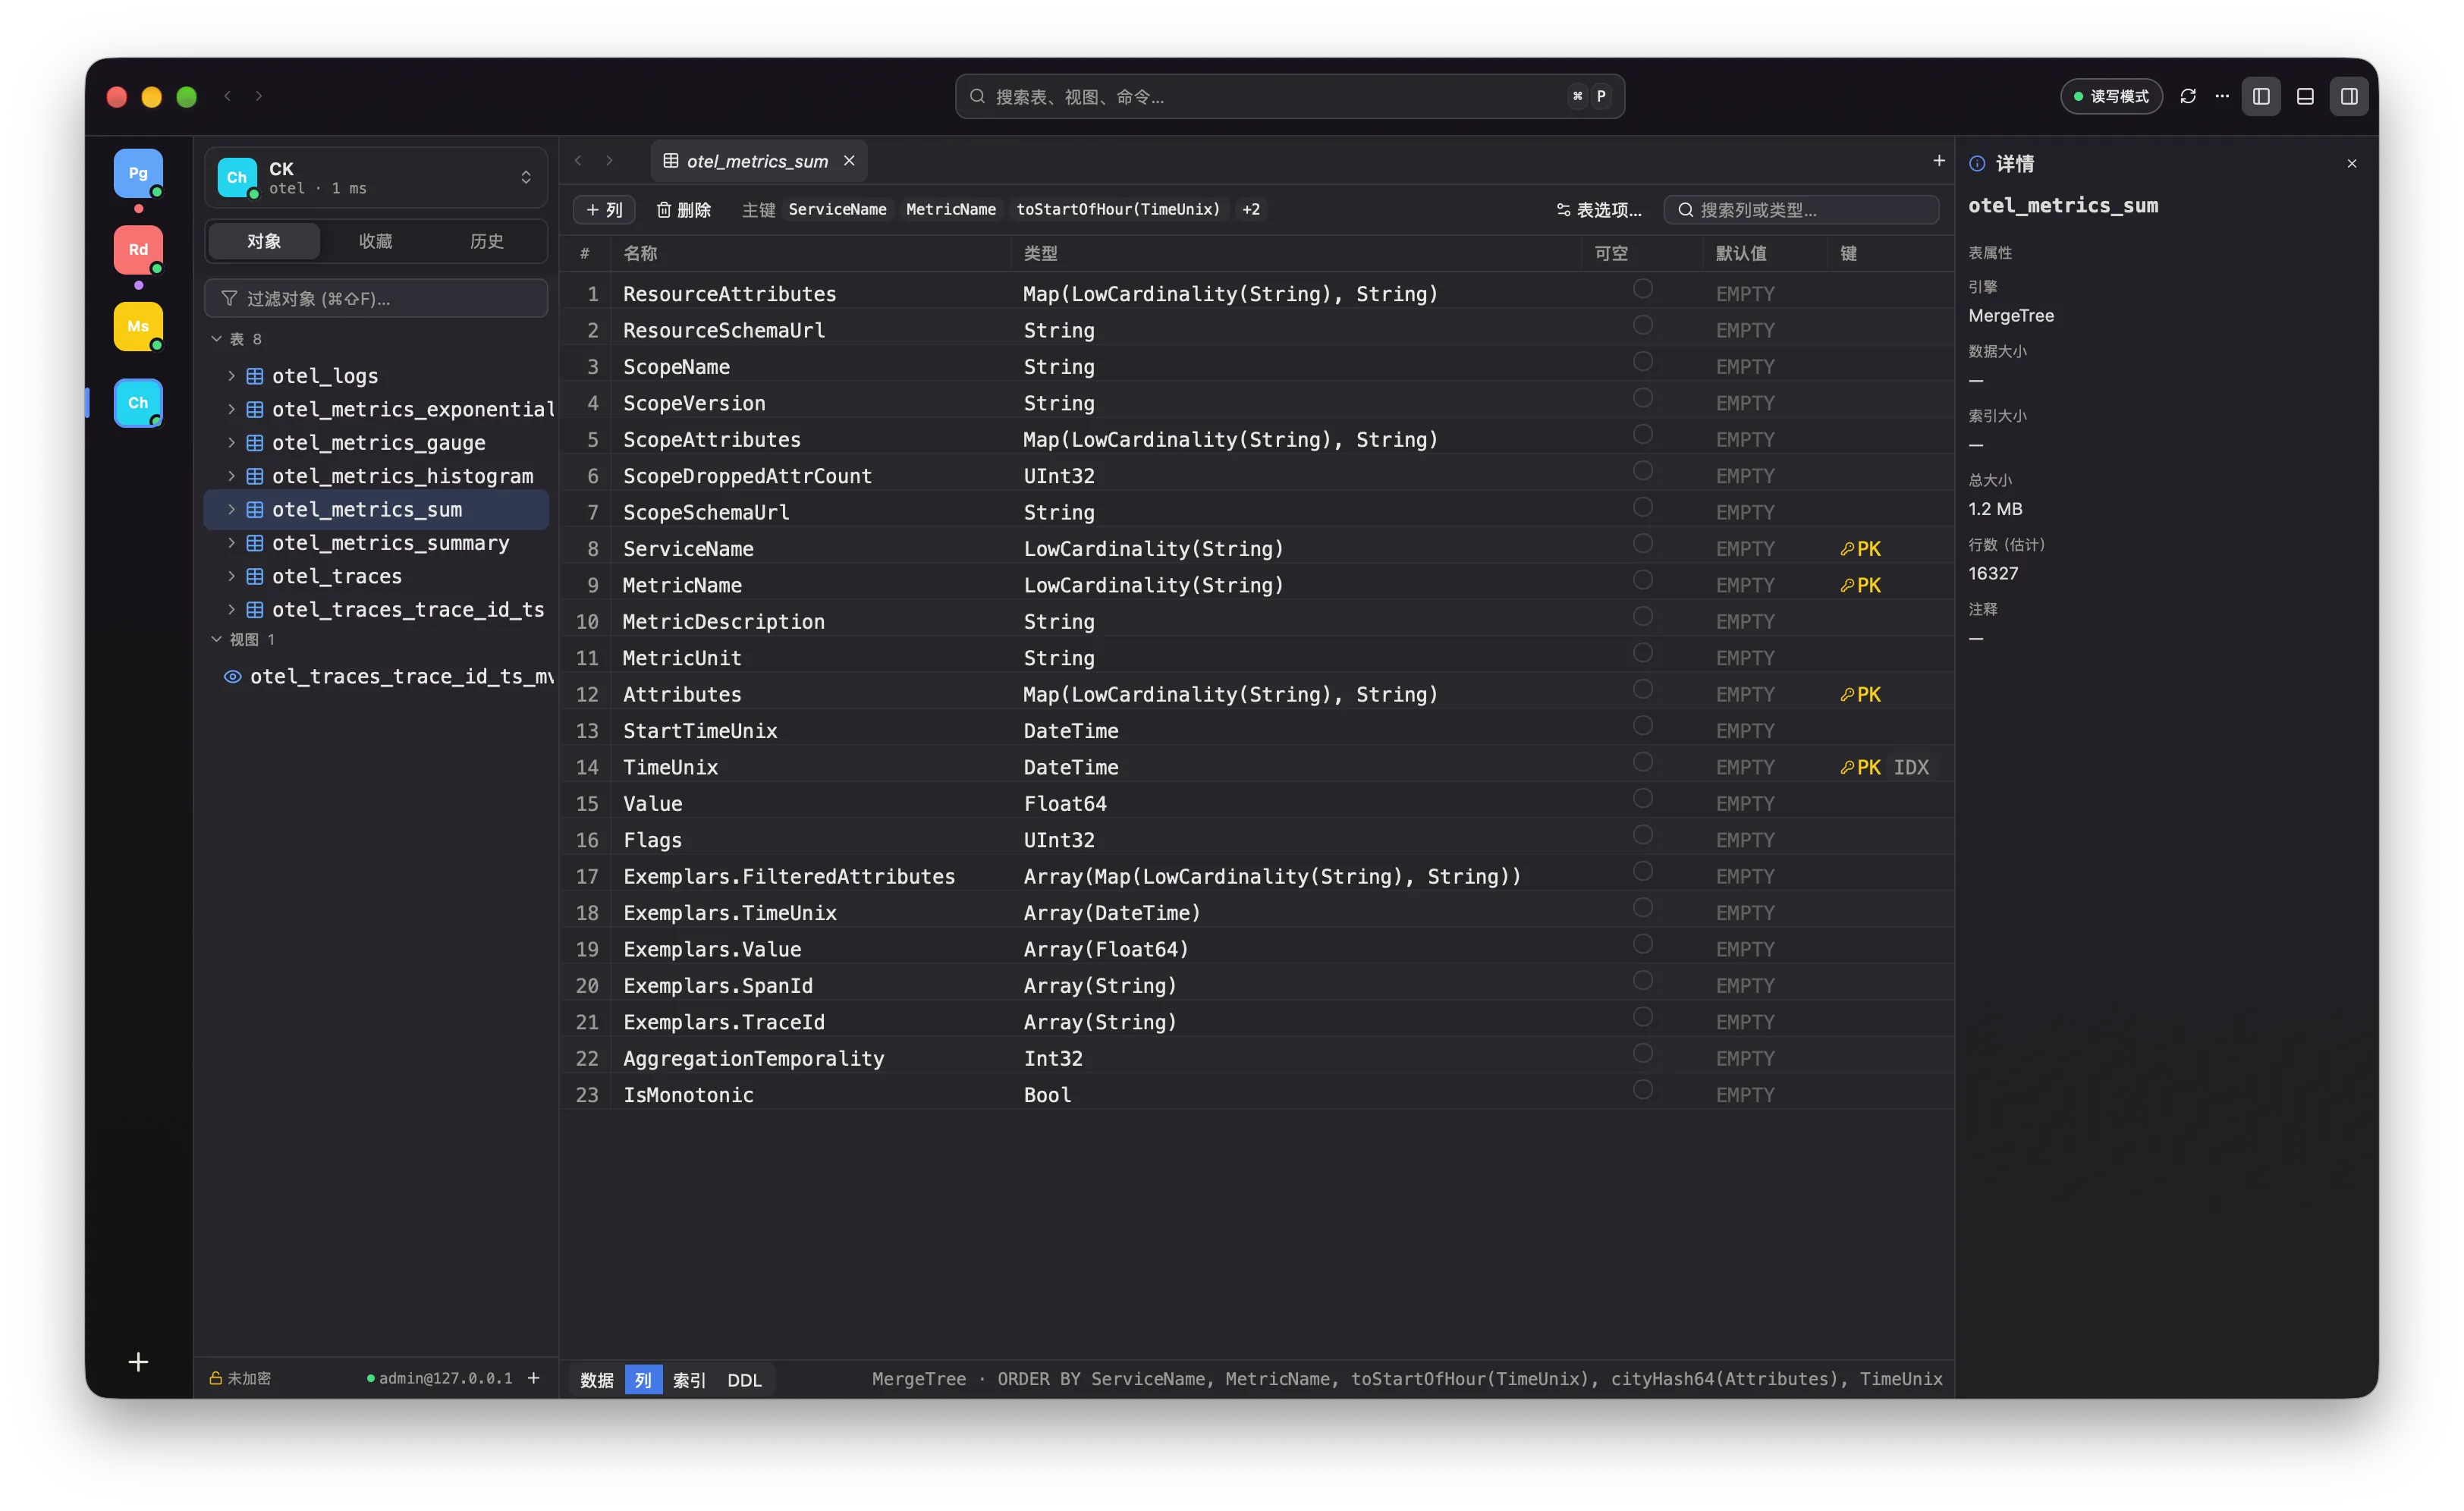Add a new connection with plus icon
The image size is (2464, 1511).
tap(138, 1362)
